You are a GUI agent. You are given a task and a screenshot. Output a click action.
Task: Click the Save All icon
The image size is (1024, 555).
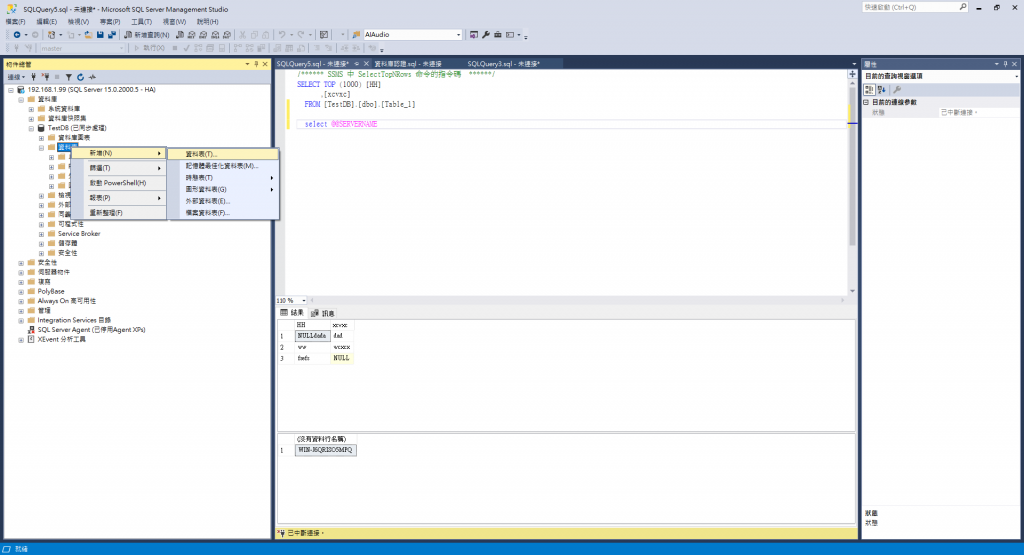pyautogui.click(x=112, y=35)
